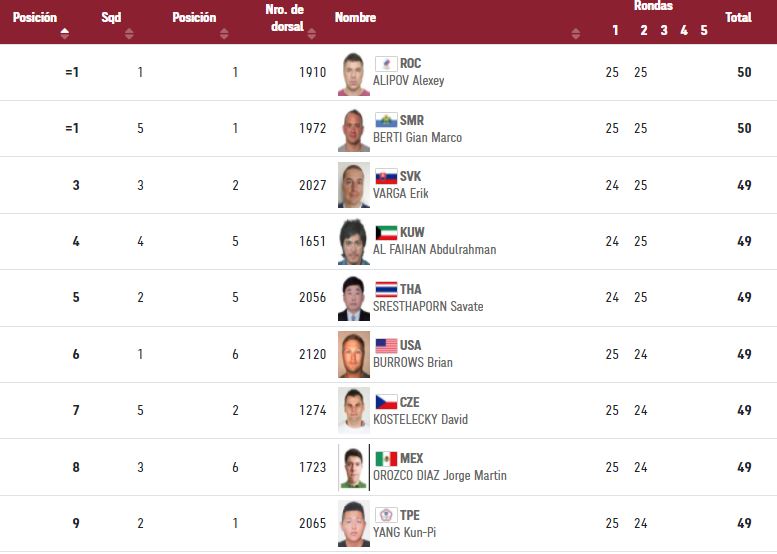Click VARGA Erik athlete photo

click(353, 185)
